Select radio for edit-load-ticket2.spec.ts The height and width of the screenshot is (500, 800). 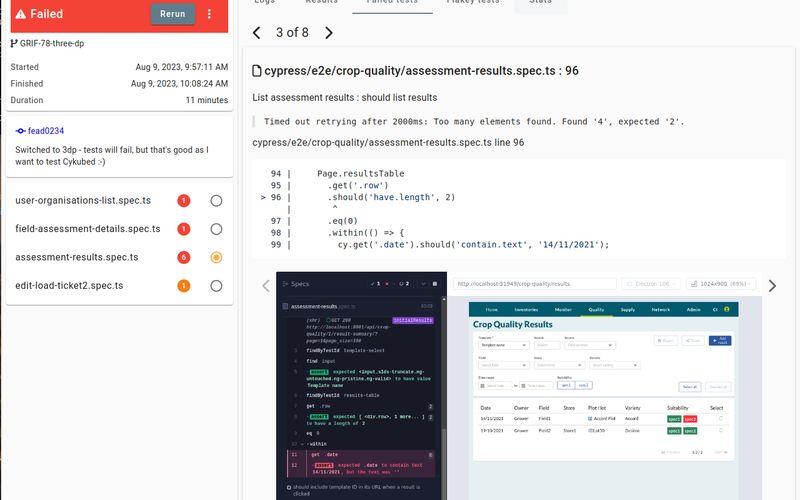216,286
